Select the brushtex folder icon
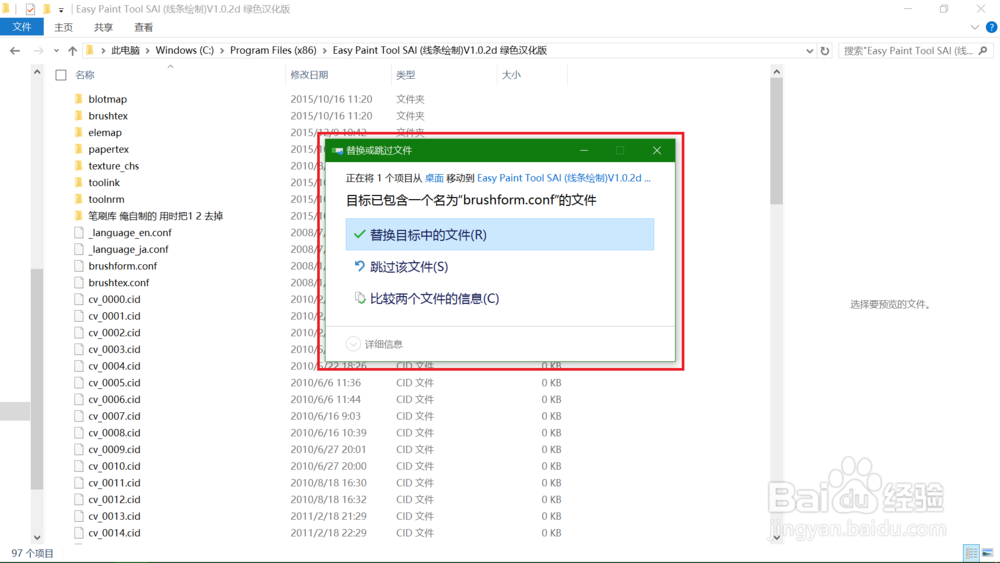 78,115
